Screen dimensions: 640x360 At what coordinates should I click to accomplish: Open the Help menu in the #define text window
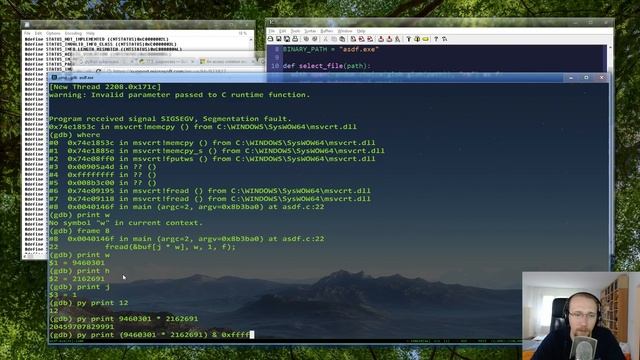point(90,33)
